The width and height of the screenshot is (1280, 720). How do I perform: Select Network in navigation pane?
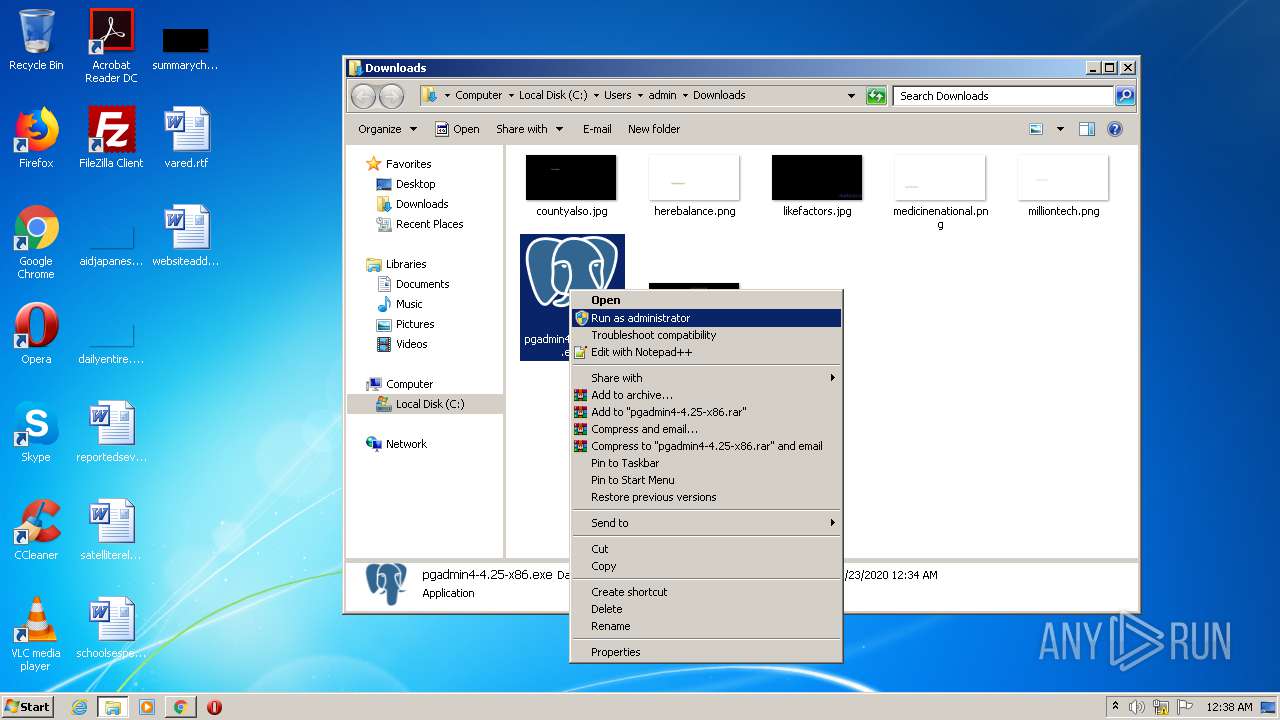click(396, 444)
